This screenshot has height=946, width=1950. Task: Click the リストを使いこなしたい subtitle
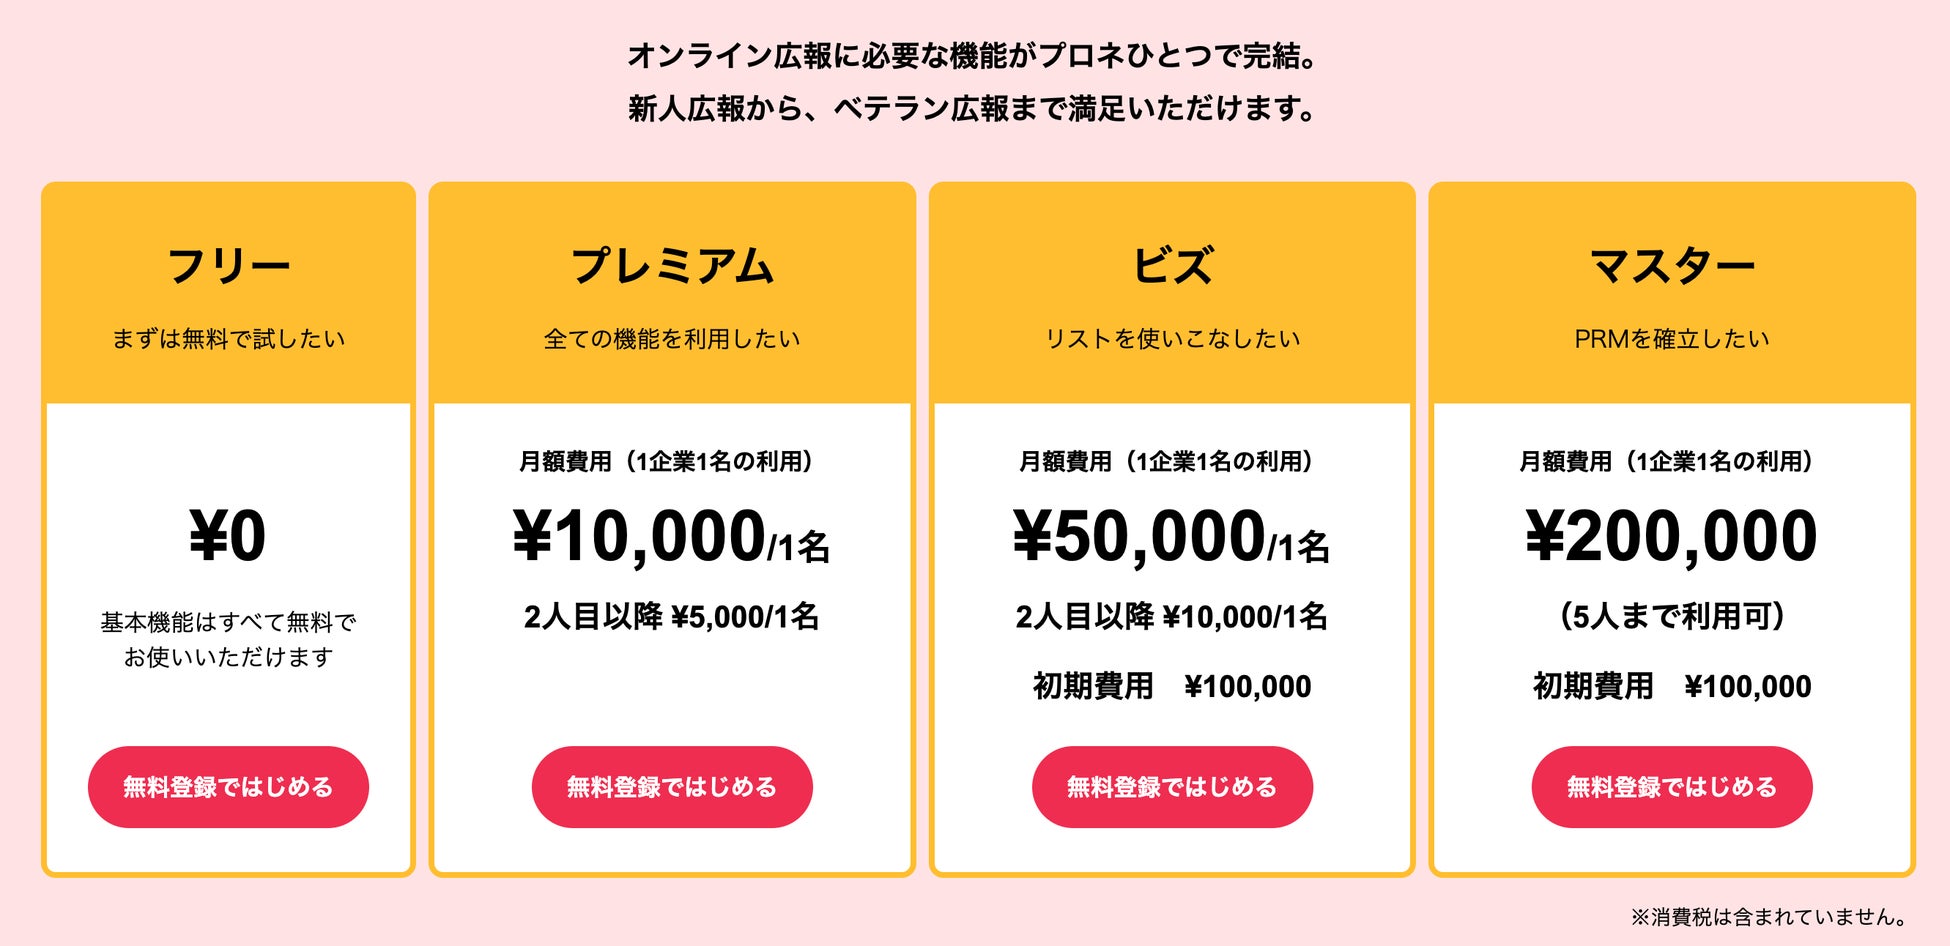[x=1171, y=339]
